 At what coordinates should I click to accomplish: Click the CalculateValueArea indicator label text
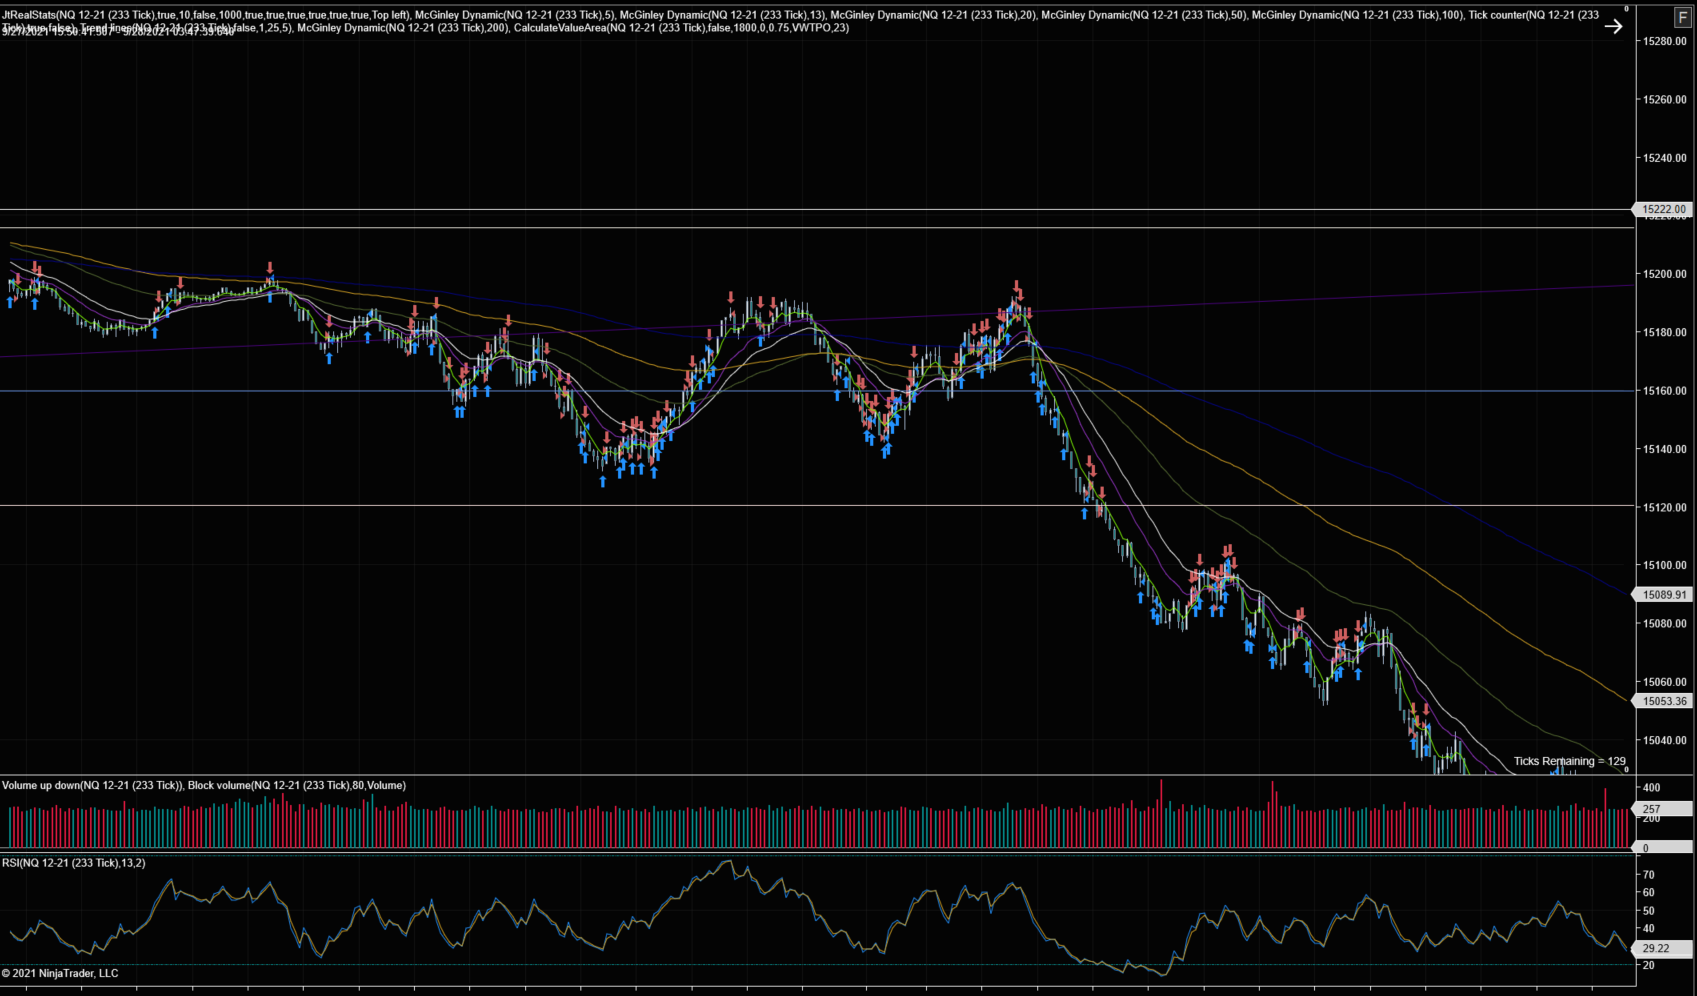point(682,28)
